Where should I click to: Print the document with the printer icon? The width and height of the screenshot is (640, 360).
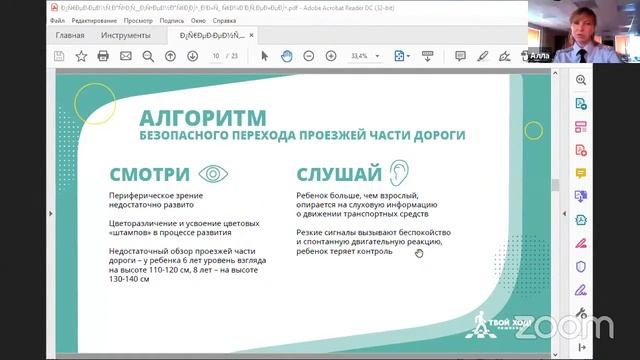(x=103, y=56)
